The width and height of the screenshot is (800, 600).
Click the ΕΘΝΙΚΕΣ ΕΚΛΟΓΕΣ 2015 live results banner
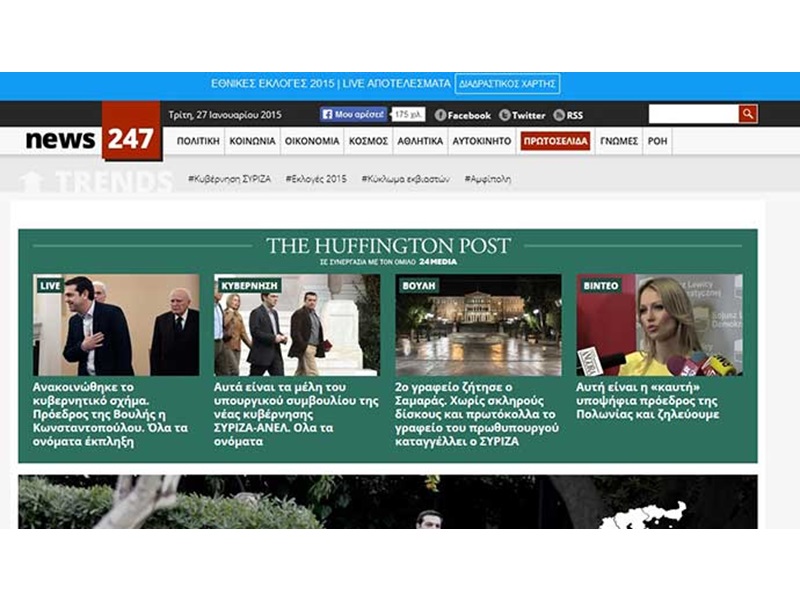[331, 84]
